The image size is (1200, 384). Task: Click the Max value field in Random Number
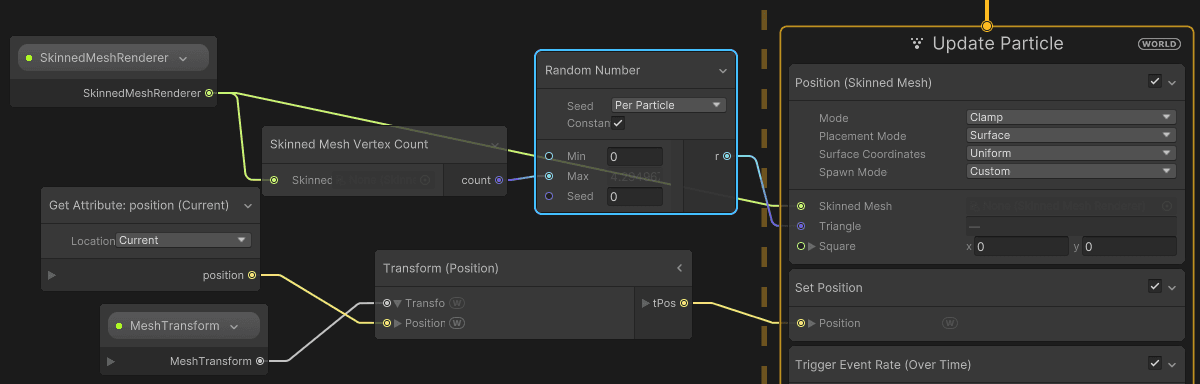click(634, 176)
